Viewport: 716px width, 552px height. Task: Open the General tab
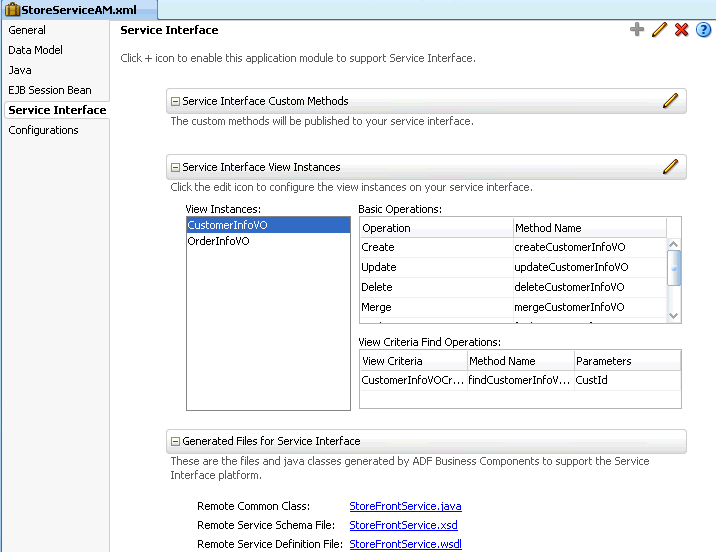tap(27, 30)
